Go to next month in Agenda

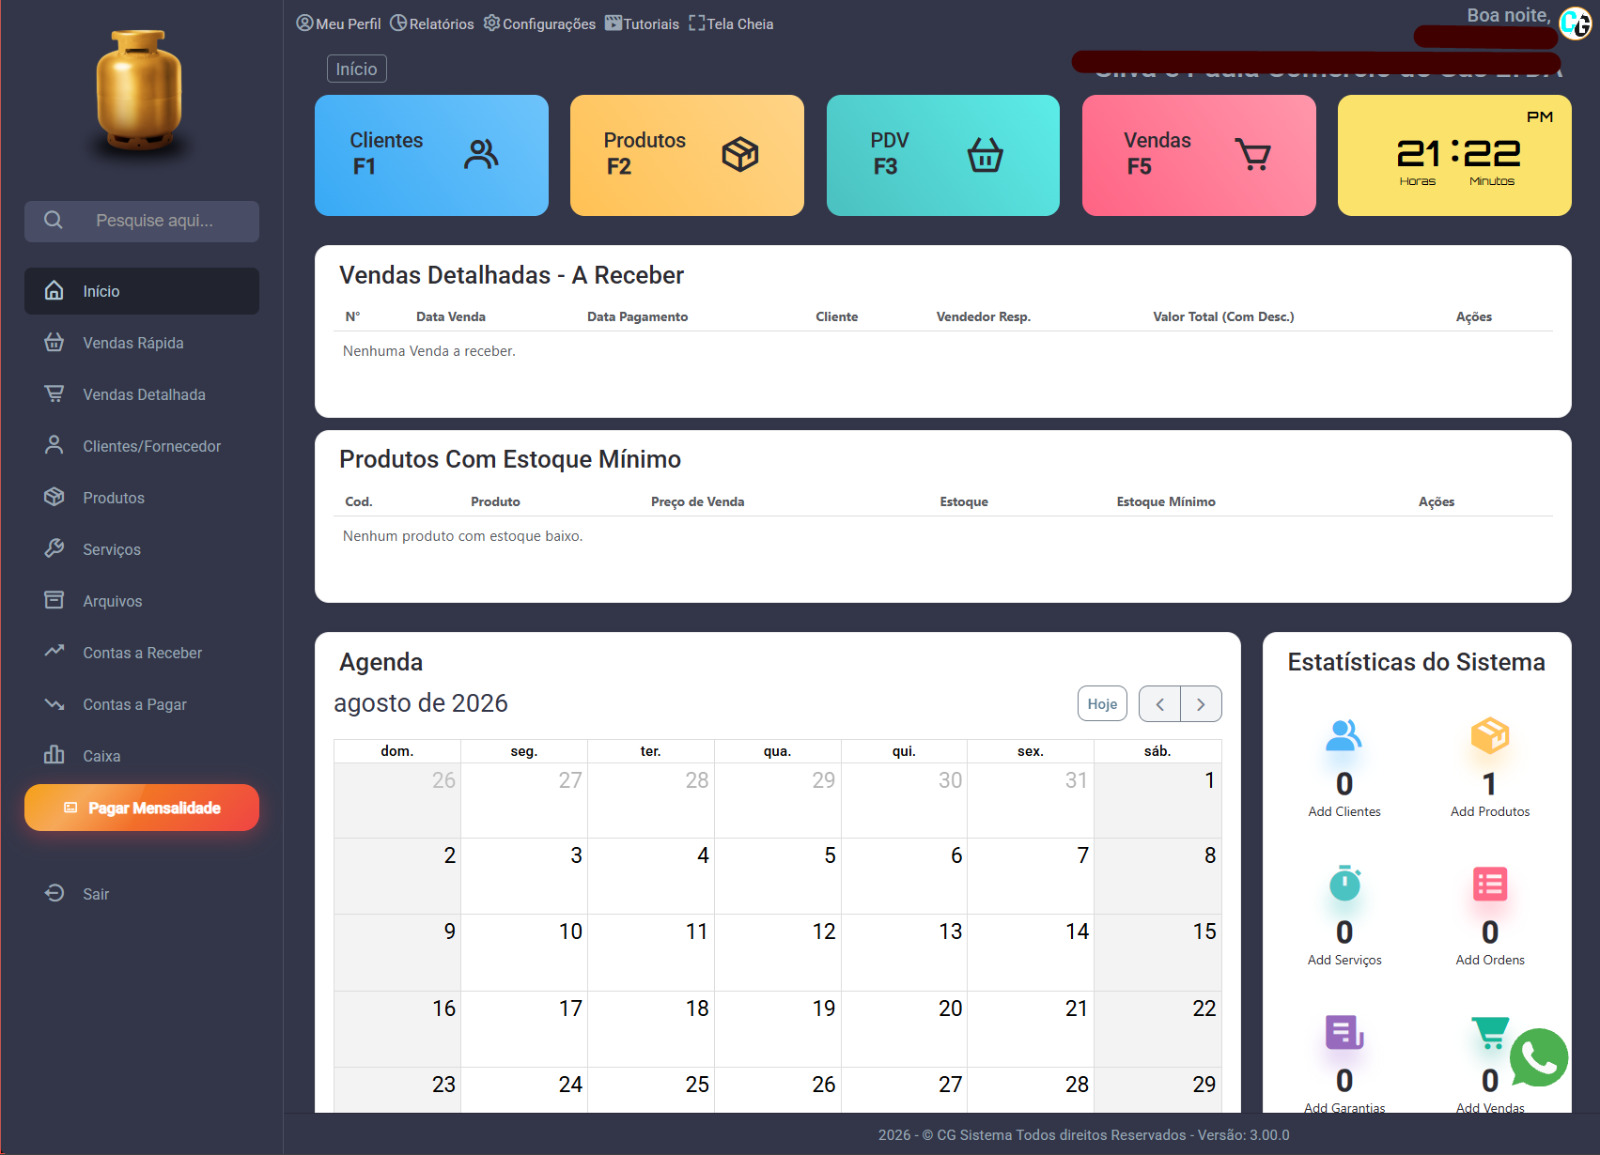(1201, 704)
